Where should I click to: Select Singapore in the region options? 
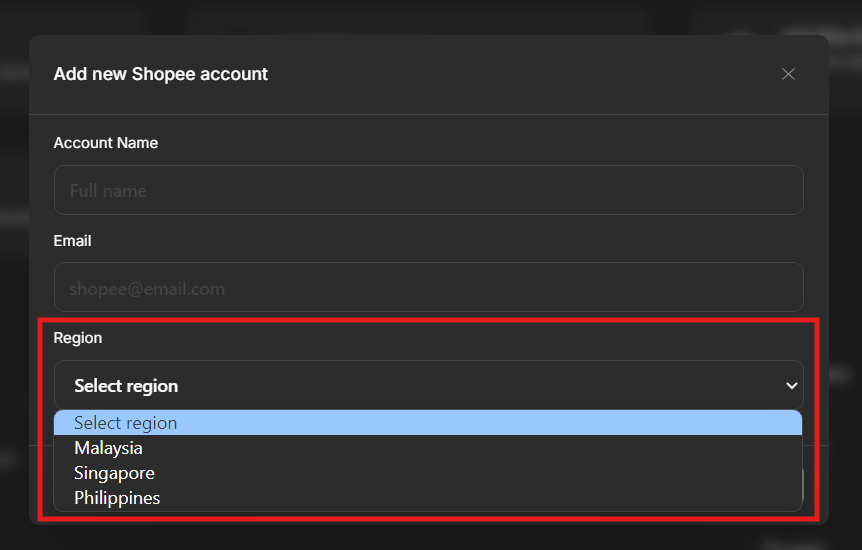[x=114, y=473]
